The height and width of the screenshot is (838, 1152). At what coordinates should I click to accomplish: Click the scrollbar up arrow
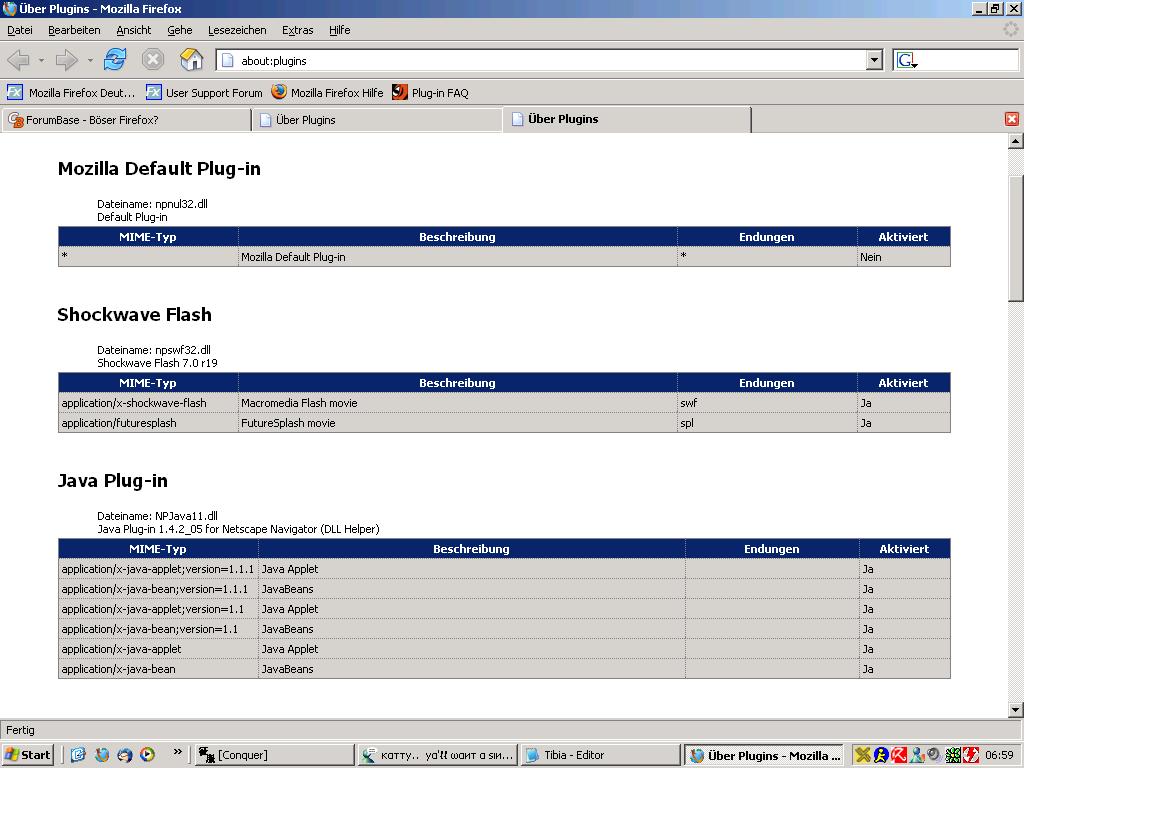click(x=1015, y=141)
